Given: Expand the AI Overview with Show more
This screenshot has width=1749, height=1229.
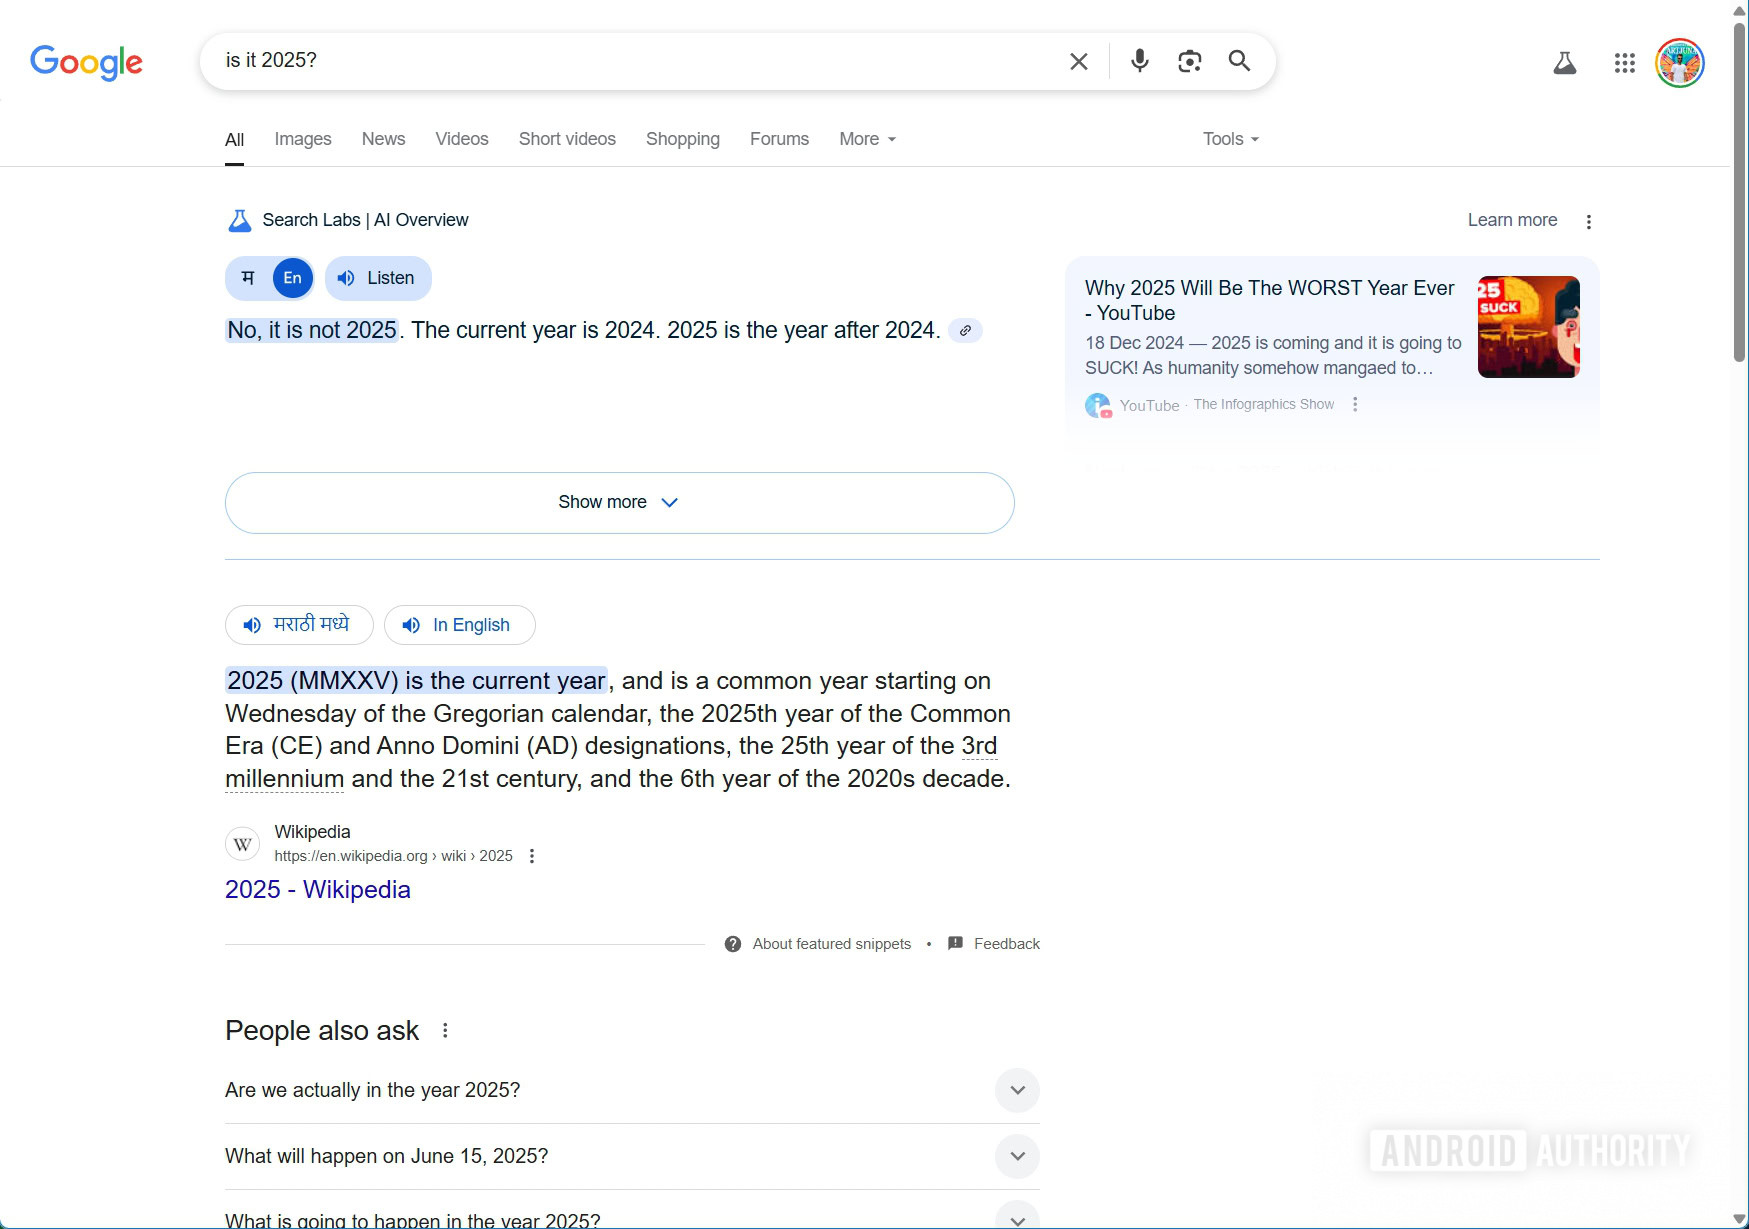Looking at the screenshot, I should point(619,502).
